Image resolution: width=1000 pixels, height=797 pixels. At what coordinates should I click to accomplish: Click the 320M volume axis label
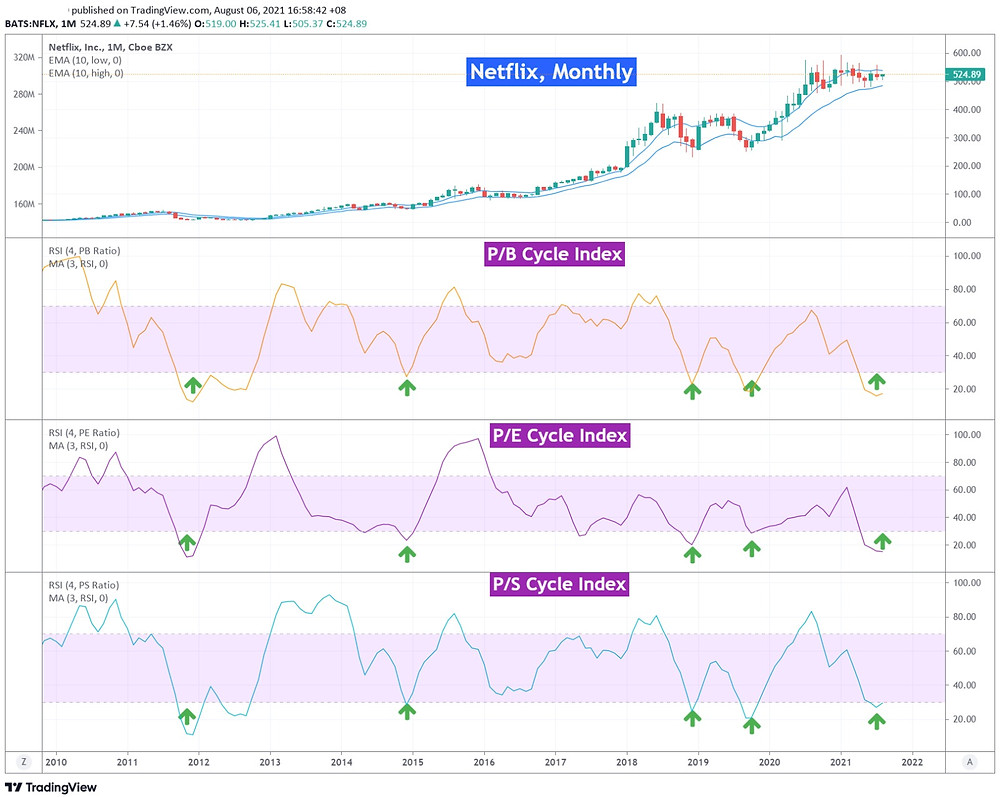(24, 57)
